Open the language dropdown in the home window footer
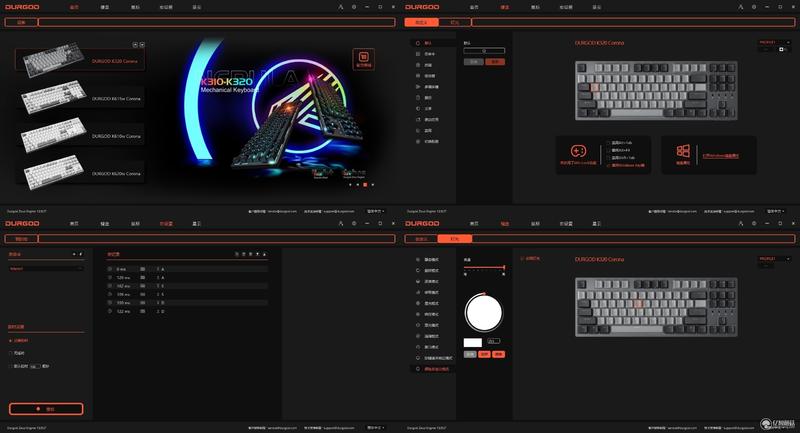 (x=376, y=211)
